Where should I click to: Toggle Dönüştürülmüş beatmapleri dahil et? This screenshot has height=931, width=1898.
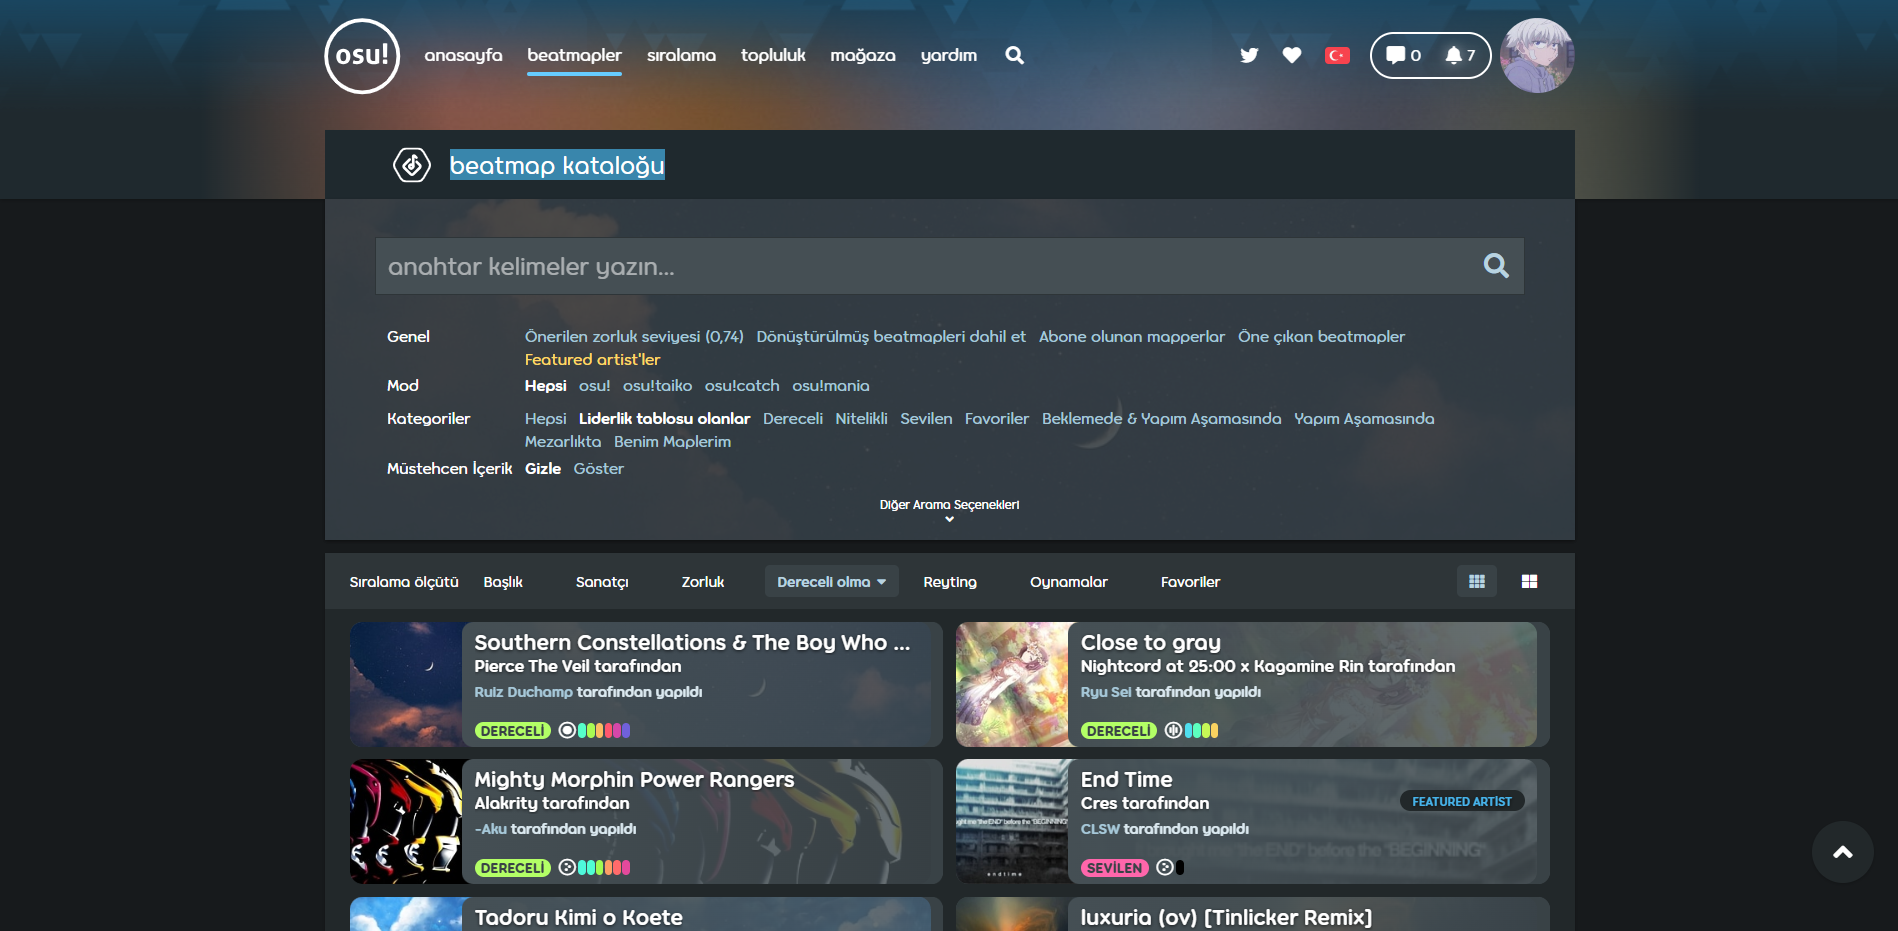click(x=891, y=337)
